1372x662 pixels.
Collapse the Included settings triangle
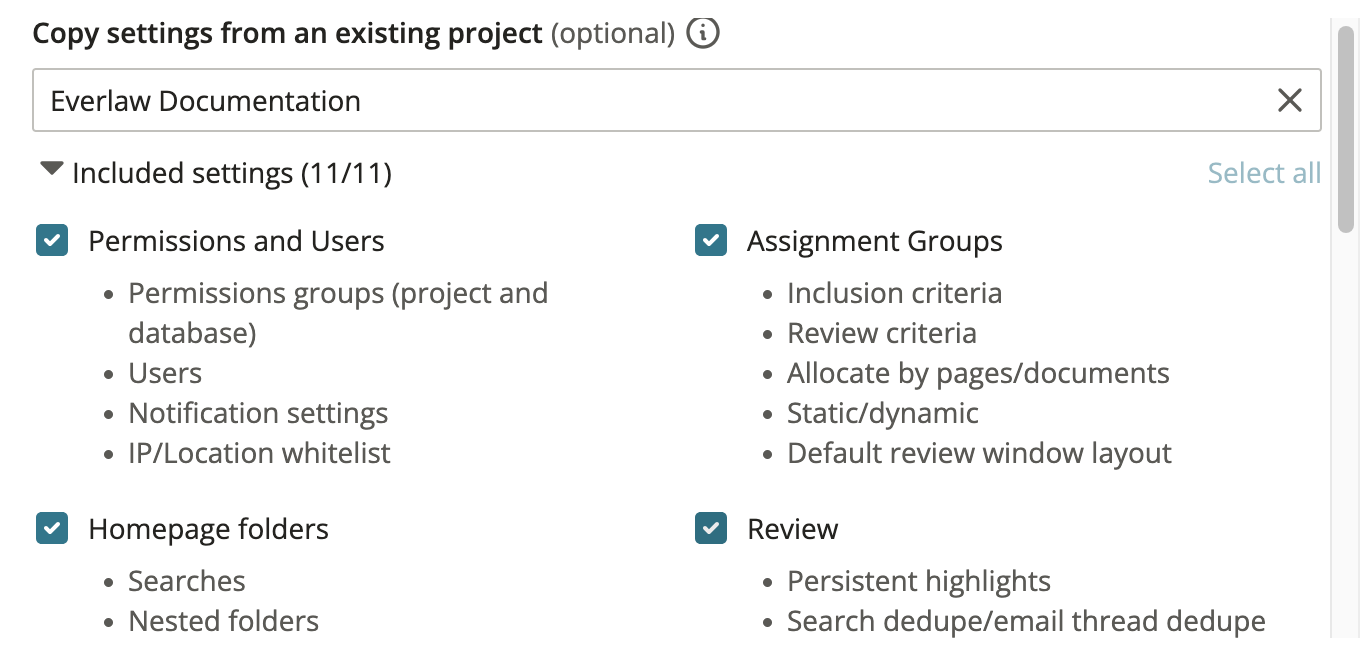[x=51, y=170]
